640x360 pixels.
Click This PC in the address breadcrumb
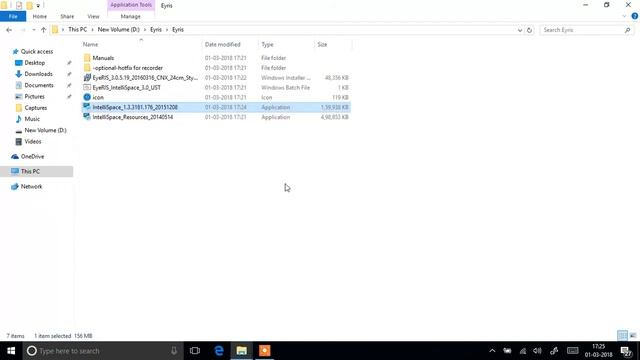tap(78, 30)
